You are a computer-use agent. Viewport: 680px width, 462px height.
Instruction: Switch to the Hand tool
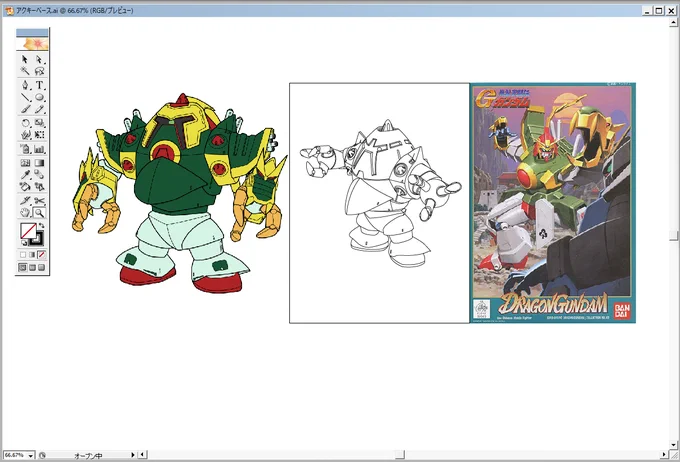tap(25, 213)
